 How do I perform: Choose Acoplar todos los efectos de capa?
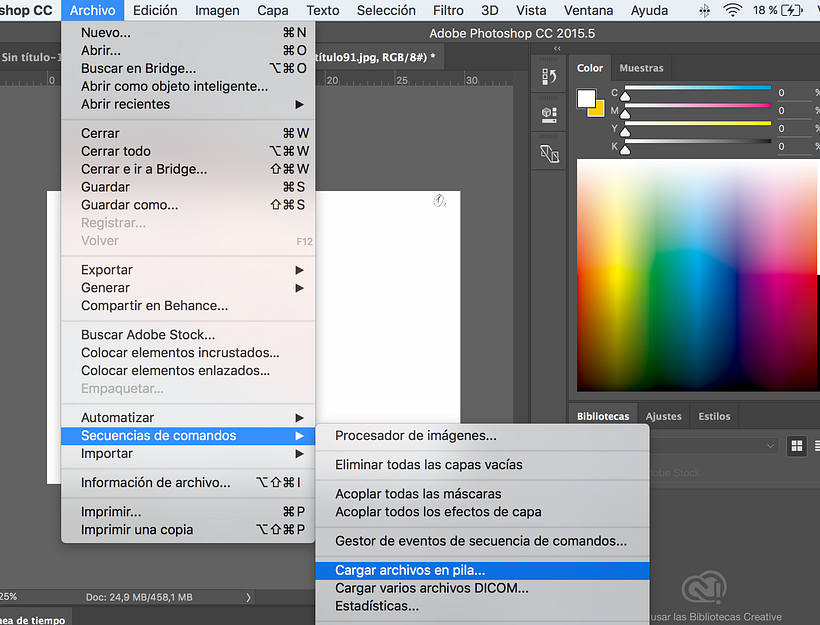coord(482,512)
